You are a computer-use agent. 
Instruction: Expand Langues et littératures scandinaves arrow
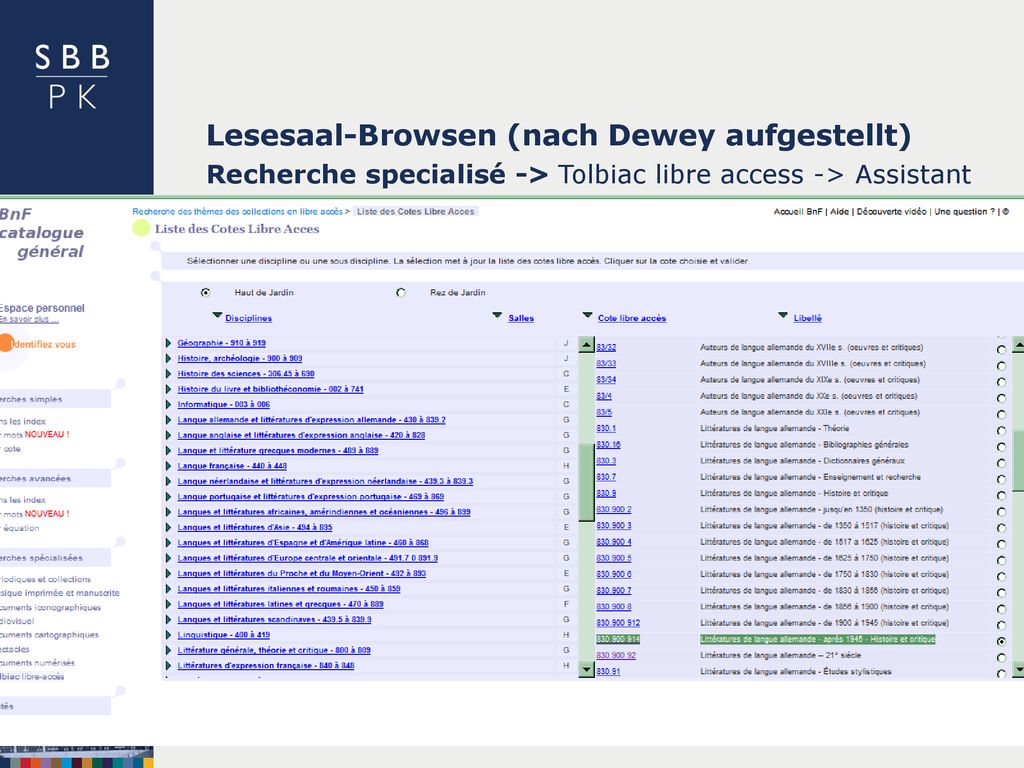point(168,619)
